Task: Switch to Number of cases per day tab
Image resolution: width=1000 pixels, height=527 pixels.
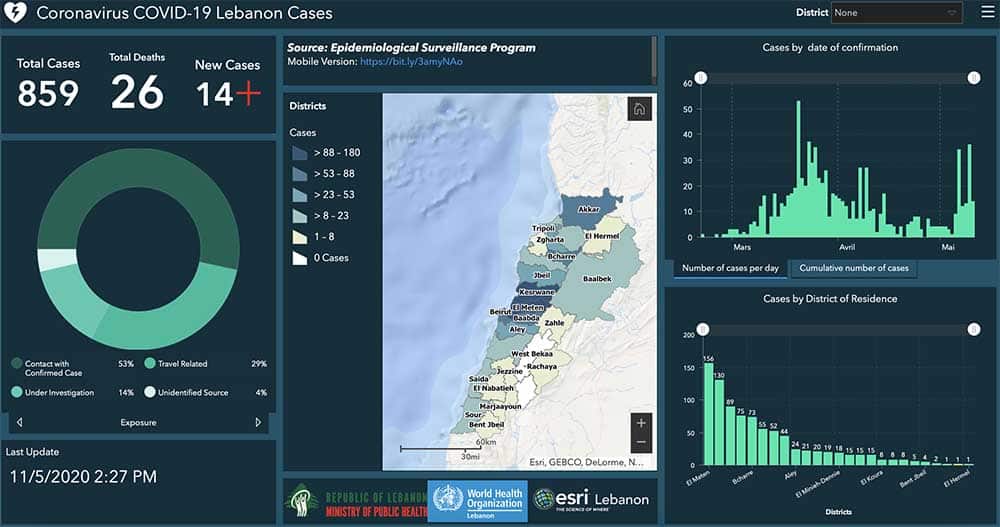Action: click(x=730, y=268)
